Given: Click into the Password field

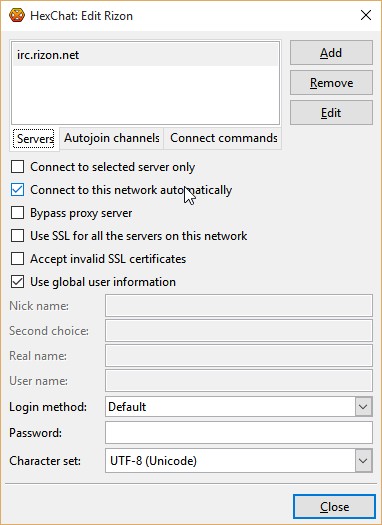Looking at the screenshot, I should pyautogui.click(x=239, y=433).
